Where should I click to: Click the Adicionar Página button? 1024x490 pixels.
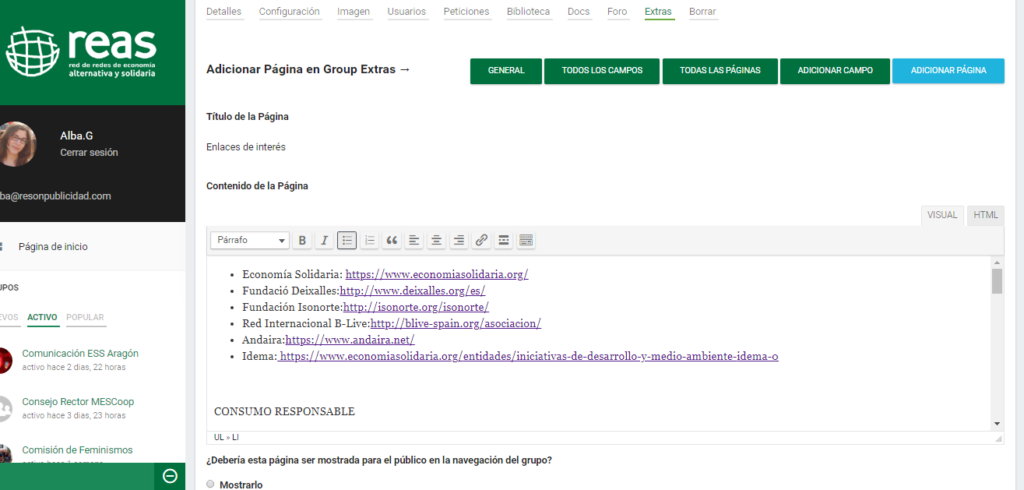(x=948, y=71)
